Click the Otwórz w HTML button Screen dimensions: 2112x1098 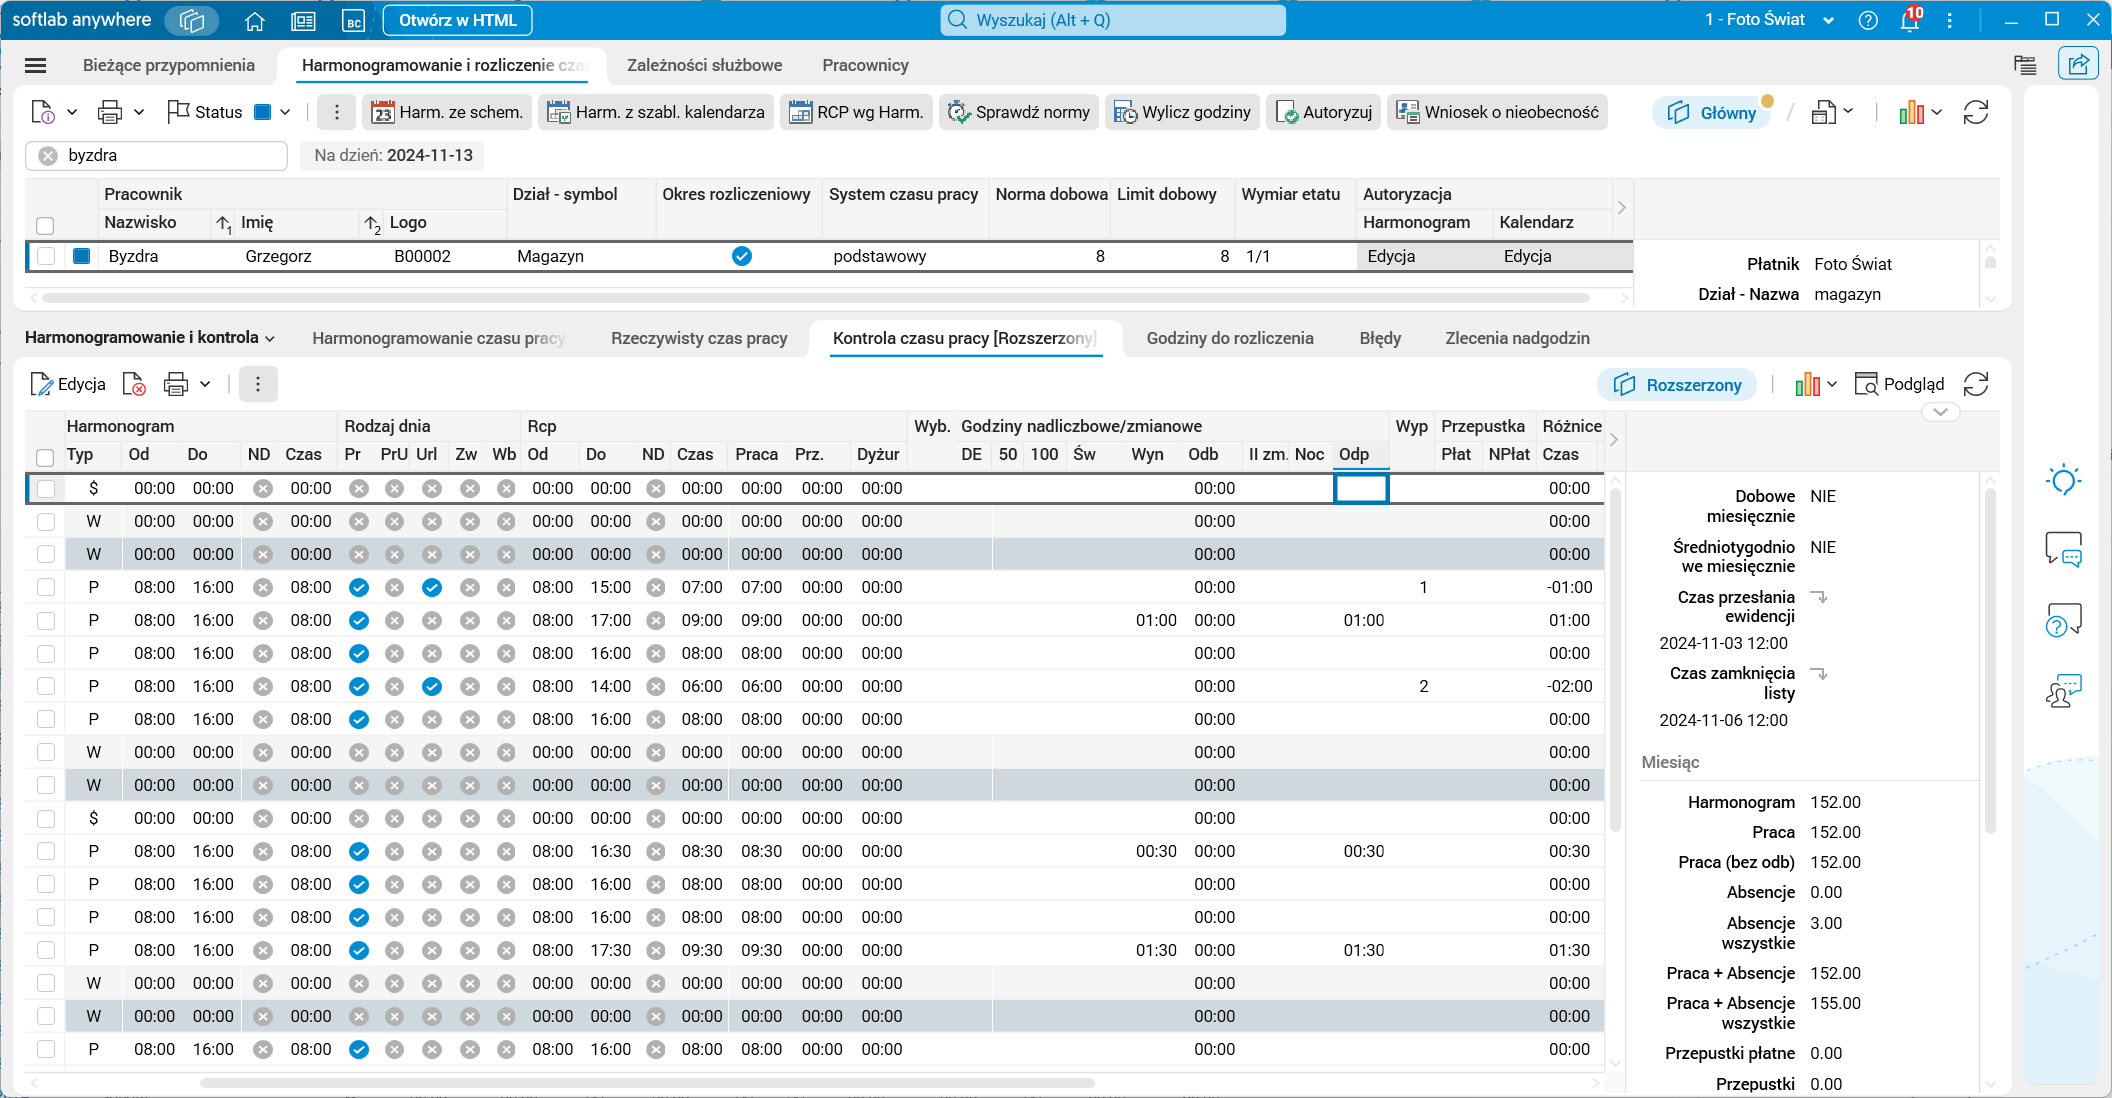[457, 20]
